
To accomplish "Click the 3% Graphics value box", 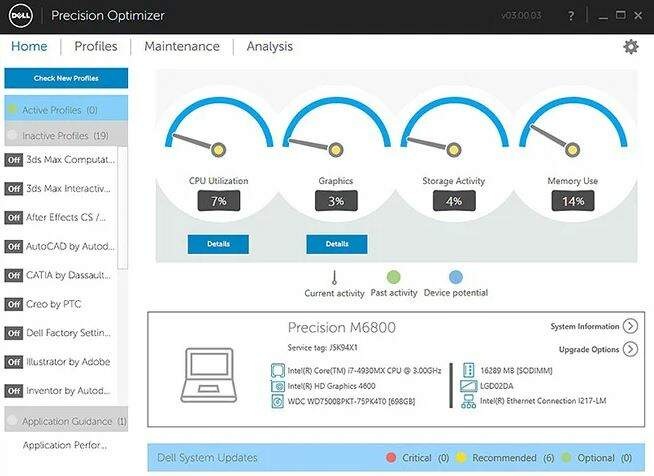I will click(x=336, y=201).
